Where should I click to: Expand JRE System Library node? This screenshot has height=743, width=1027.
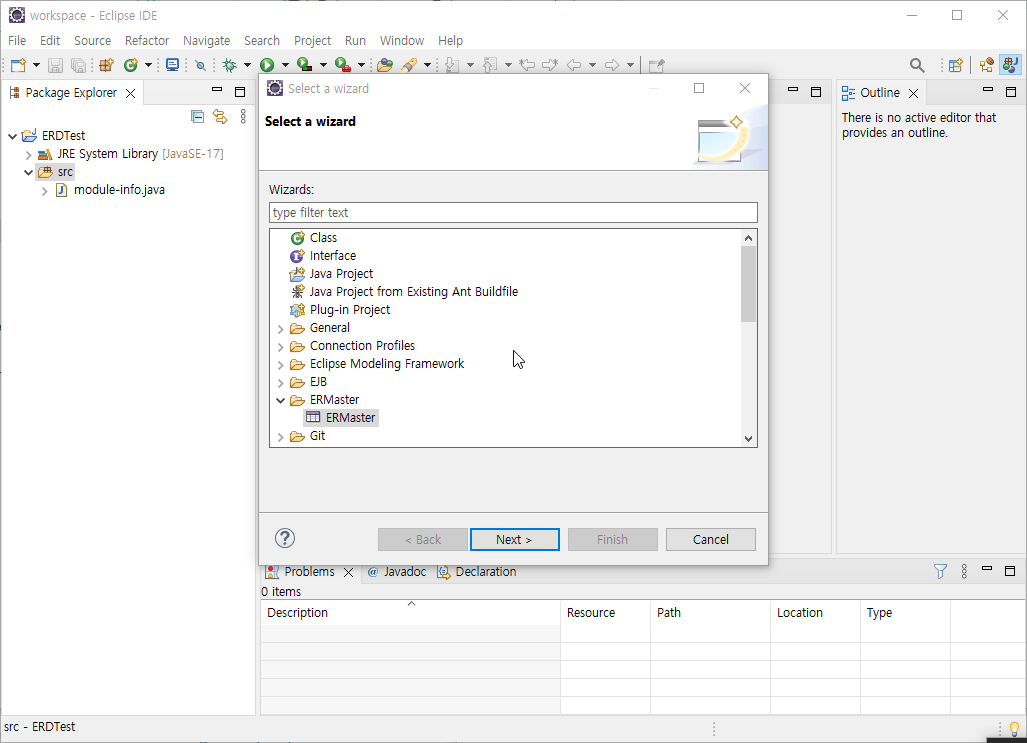(x=28, y=155)
